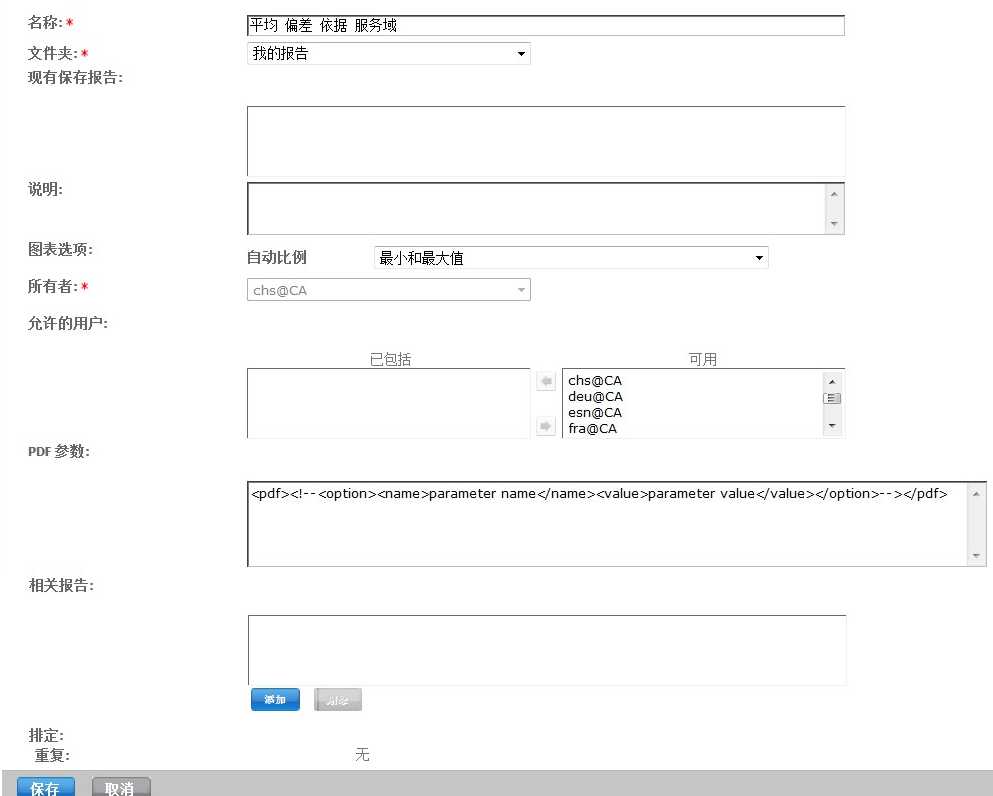
Task: Open the 自动比例 dropdown 最小和最大值
Action: point(571,258)
